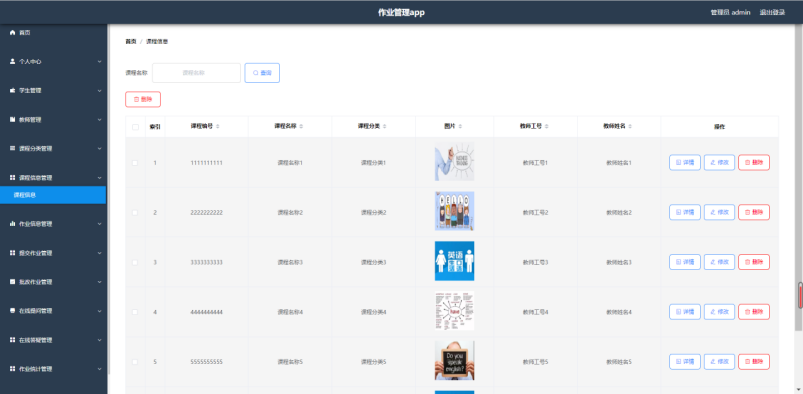Click the person icon beside 个人中心

tap(13, 61)
